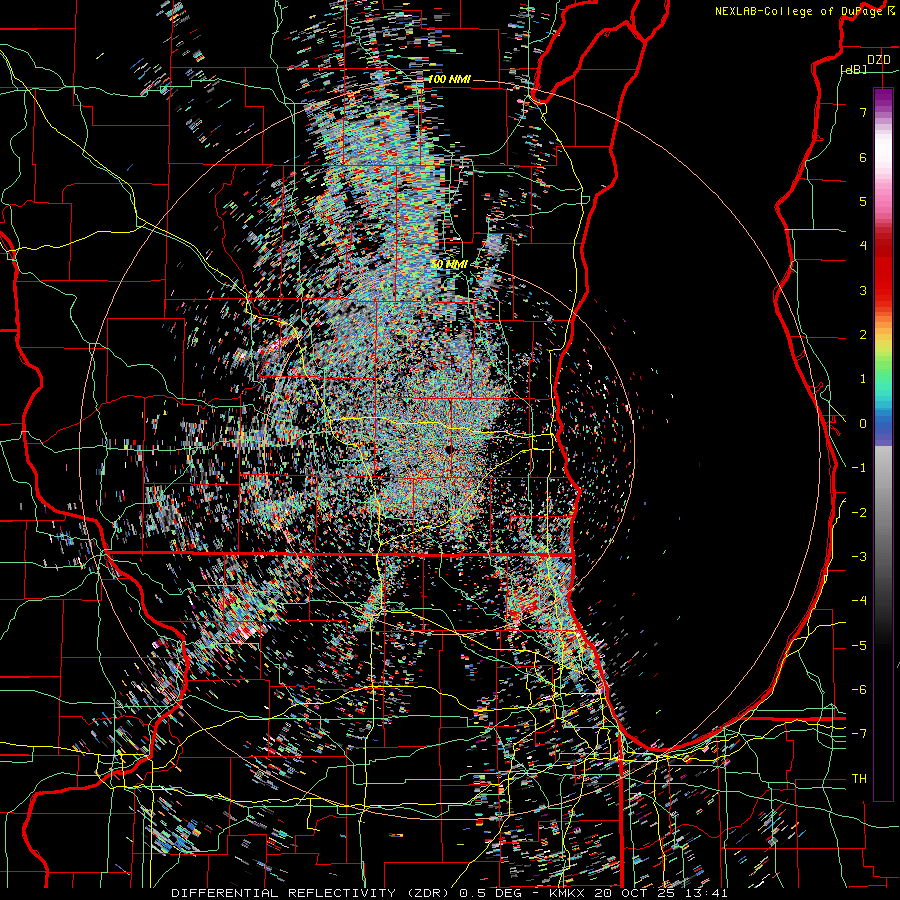The image size is (900, 900).
Task: Select the 7 dB tick label
Action: (863, 112)
